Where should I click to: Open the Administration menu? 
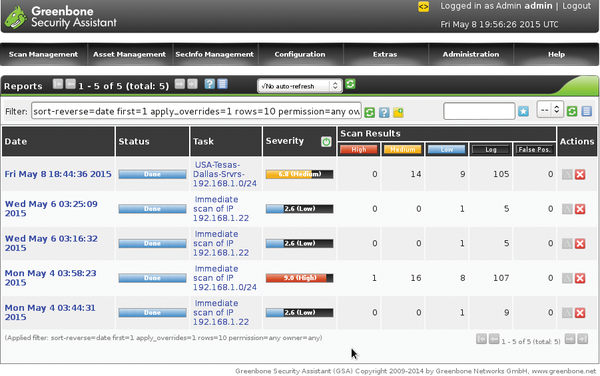pyautogui.click(x=471, y=54)
